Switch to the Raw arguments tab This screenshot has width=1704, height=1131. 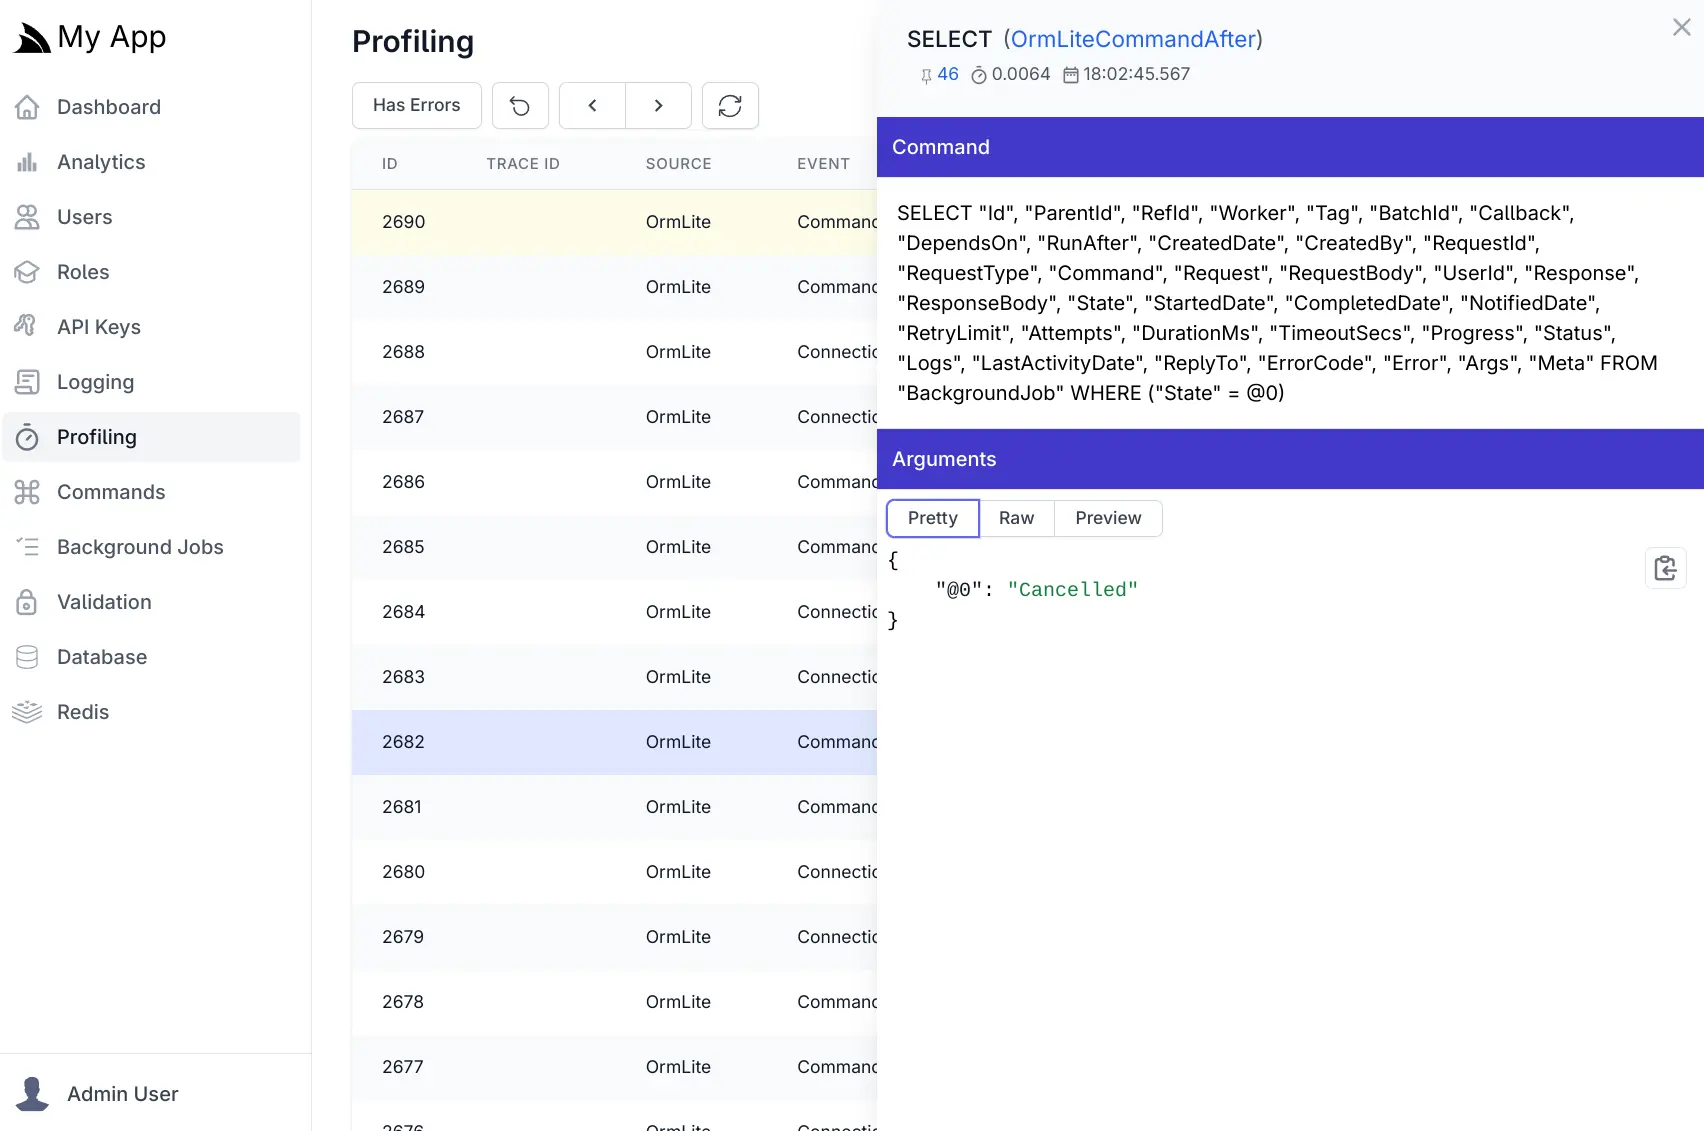(x=1016, y=518)
